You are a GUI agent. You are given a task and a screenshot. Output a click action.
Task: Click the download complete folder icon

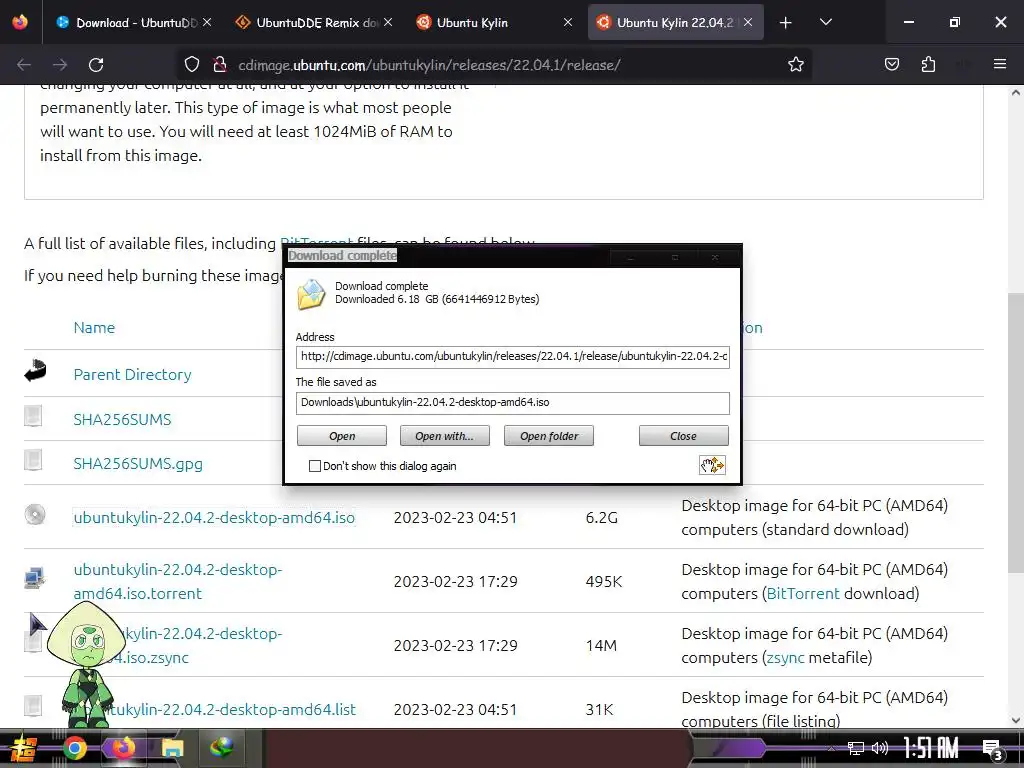[x=312, y=294]
